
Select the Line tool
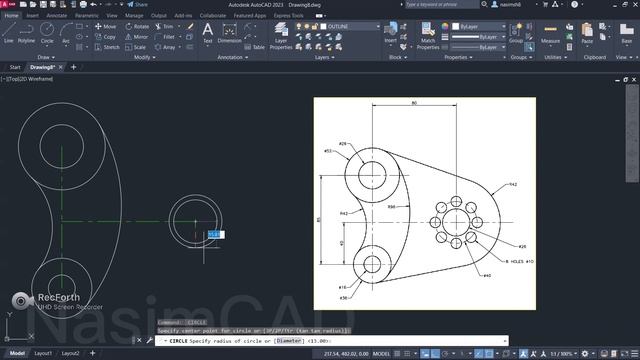(x=9, y=33)
